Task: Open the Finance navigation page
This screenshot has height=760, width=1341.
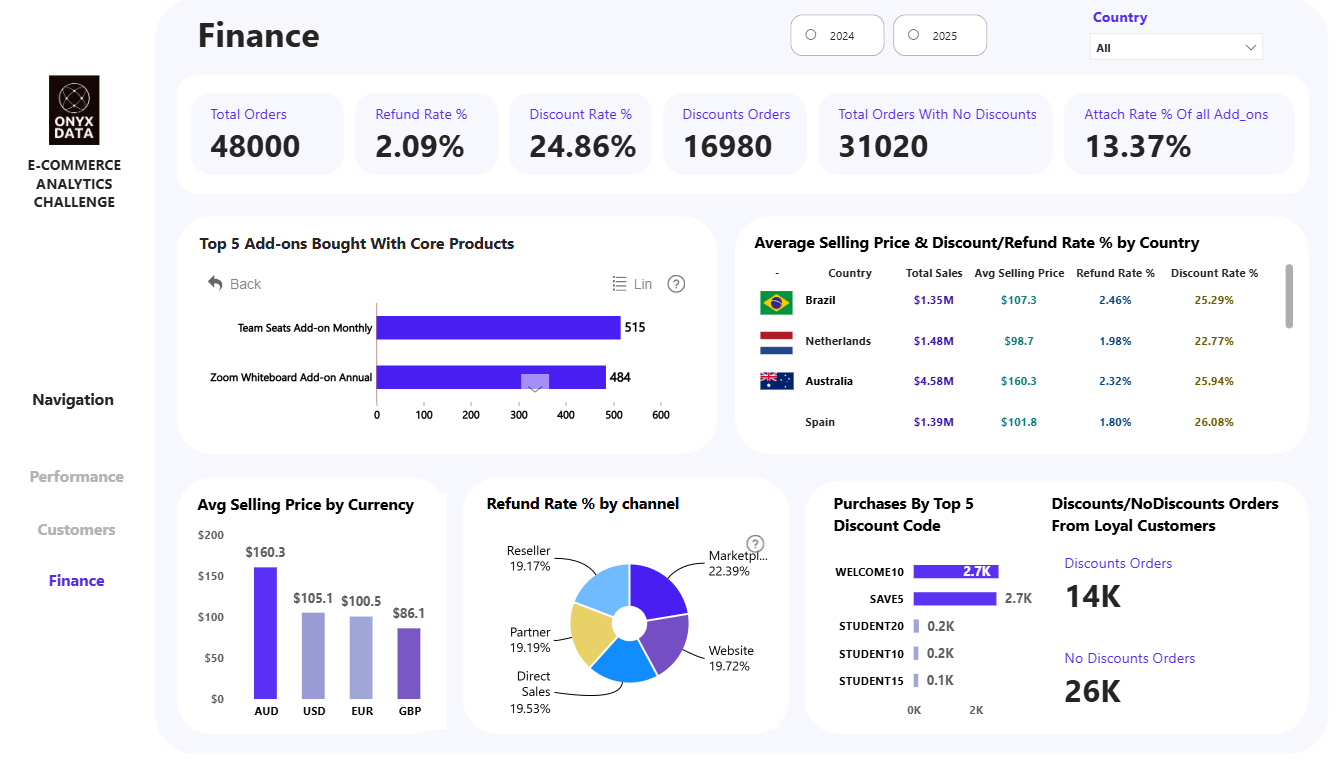Action: pos(77,581)
